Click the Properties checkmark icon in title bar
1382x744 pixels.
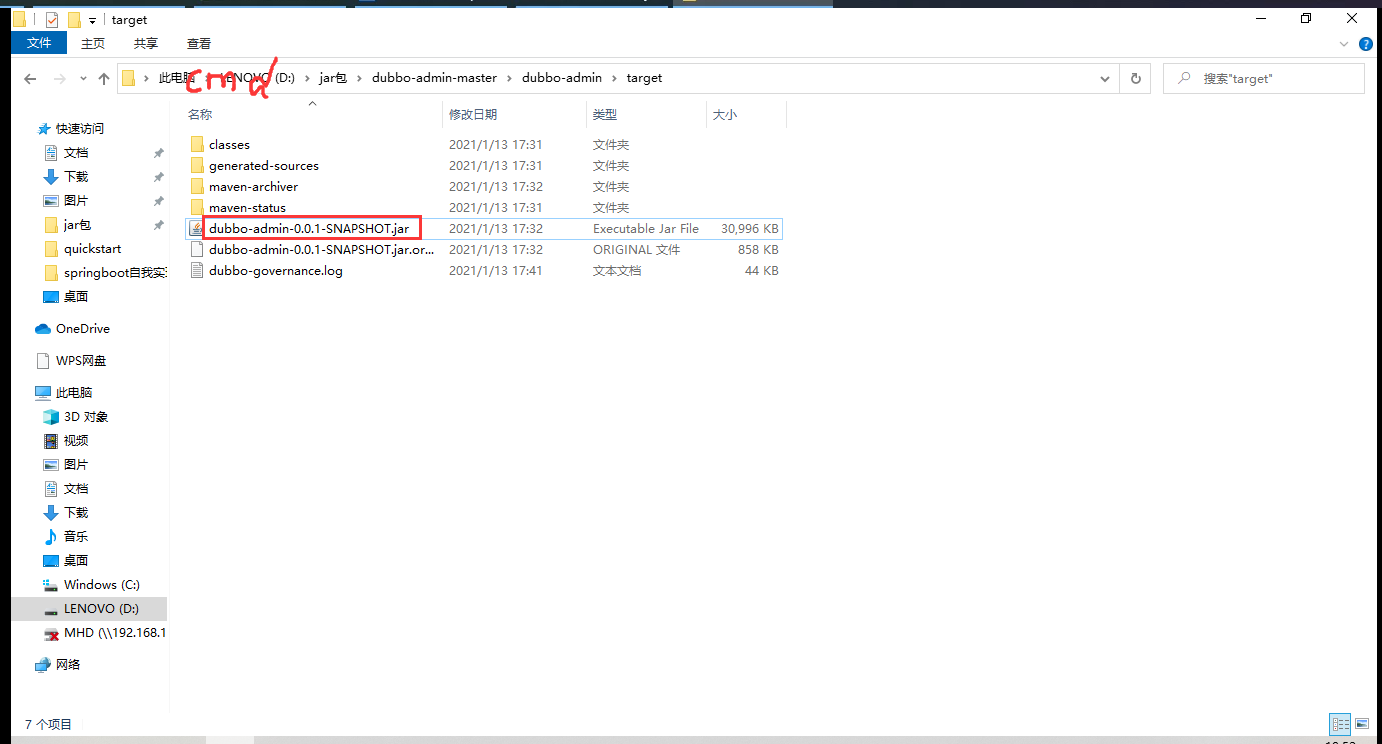point(52,19)
